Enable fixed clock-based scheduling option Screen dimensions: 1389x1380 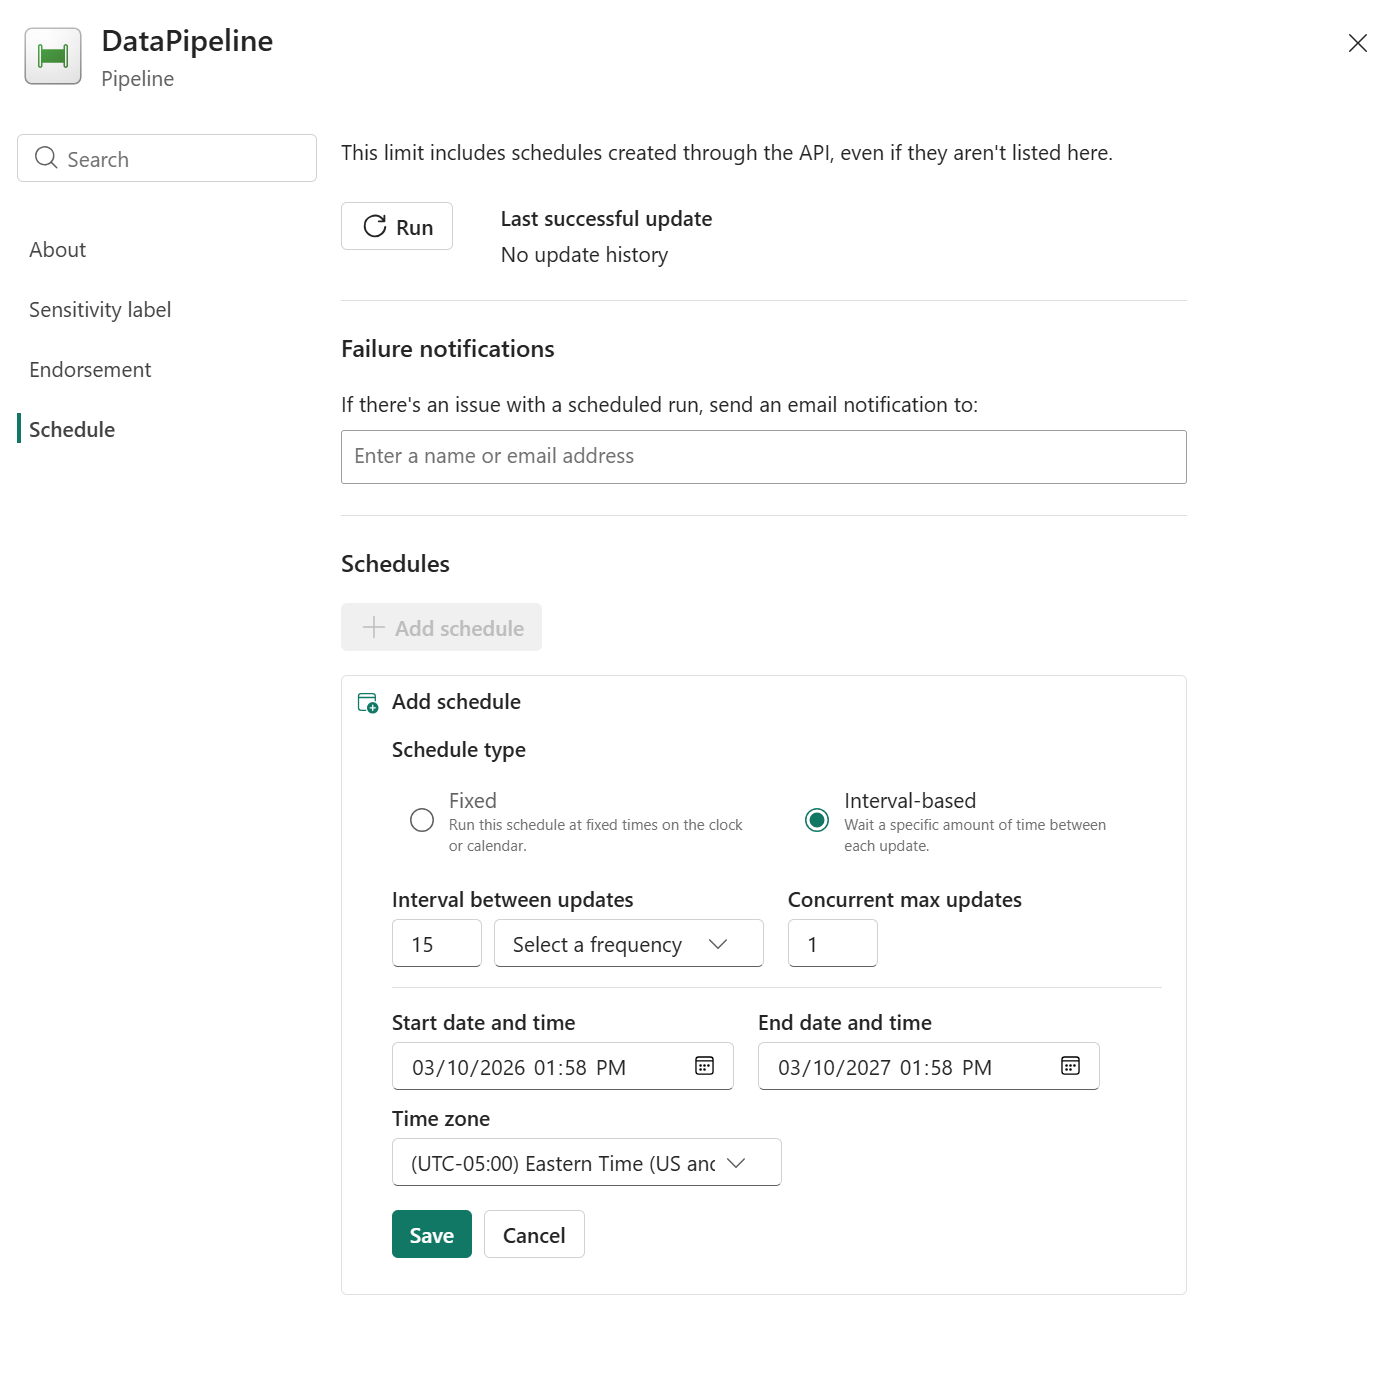(x=421, y=820)
